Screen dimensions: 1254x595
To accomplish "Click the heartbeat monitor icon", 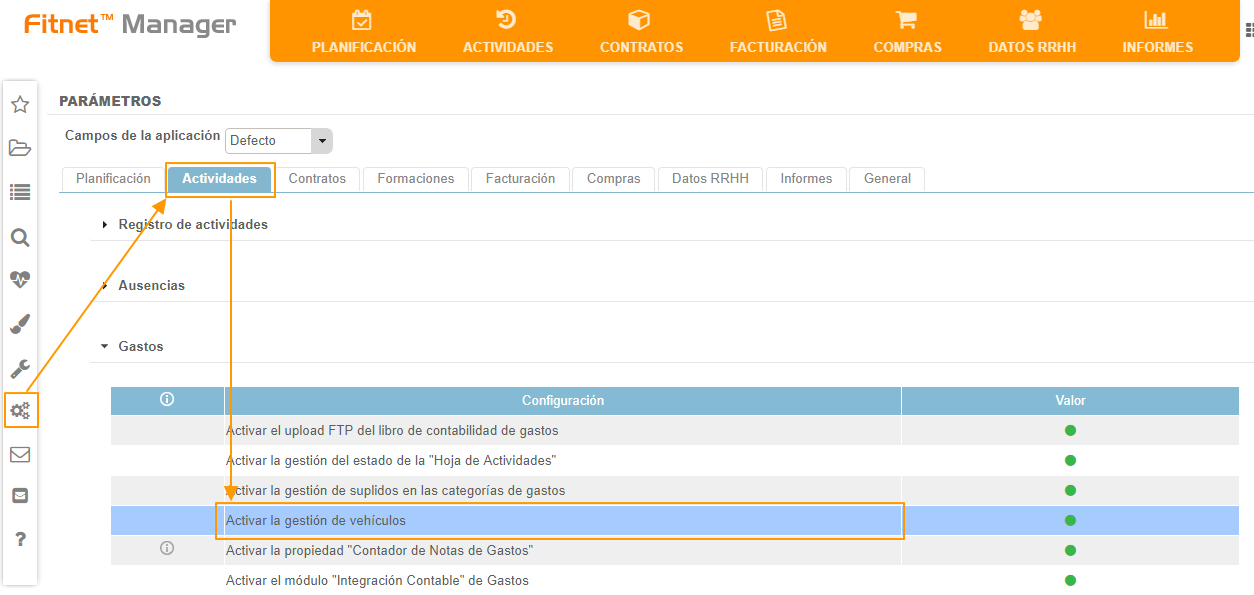I will coord(19,279).
